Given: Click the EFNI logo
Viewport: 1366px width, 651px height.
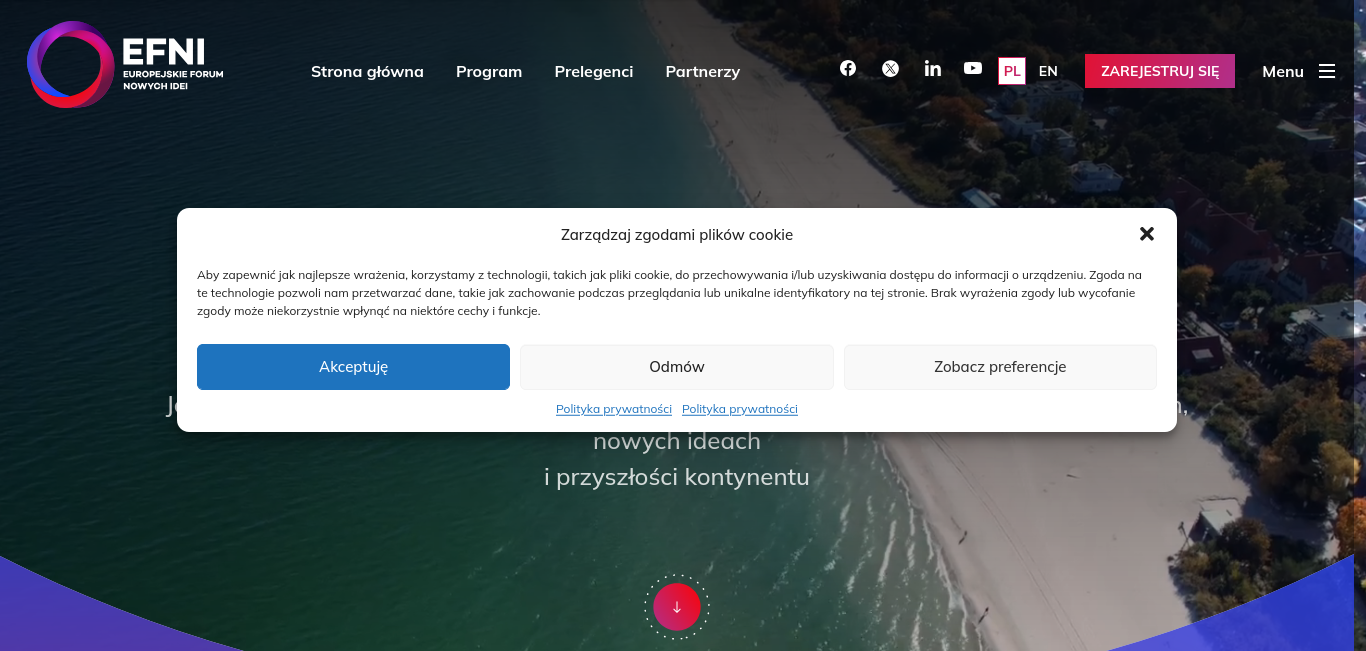Looking at the screenshot, I should [x=126, y=65].
